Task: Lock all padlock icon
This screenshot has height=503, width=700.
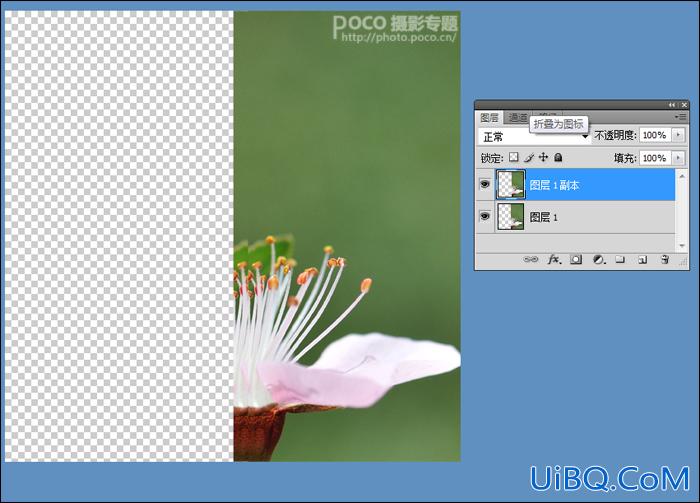Action: 558,157
